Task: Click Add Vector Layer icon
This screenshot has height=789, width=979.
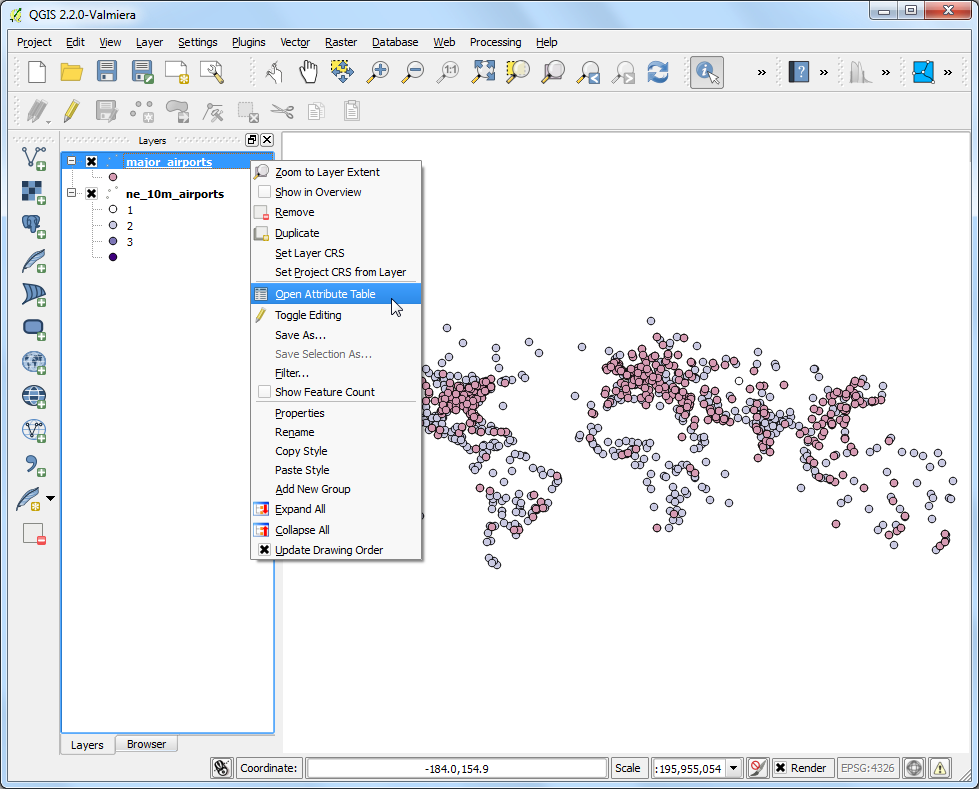Action: coord(34,158)
